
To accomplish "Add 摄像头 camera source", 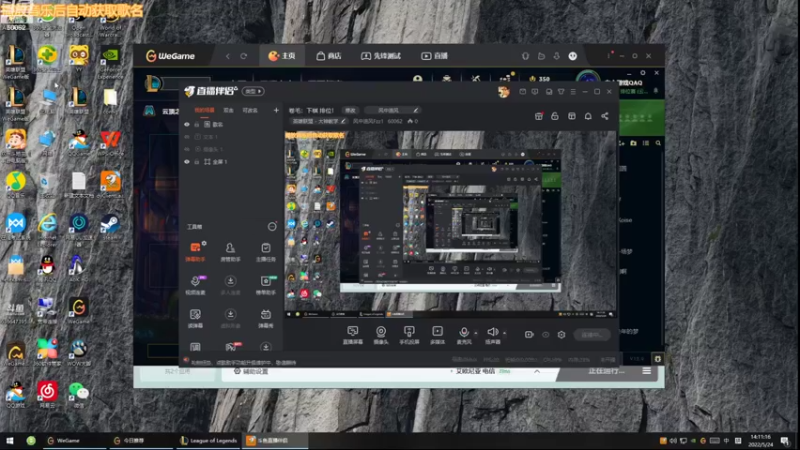I will pyautogui.click(x=381, y=335).
